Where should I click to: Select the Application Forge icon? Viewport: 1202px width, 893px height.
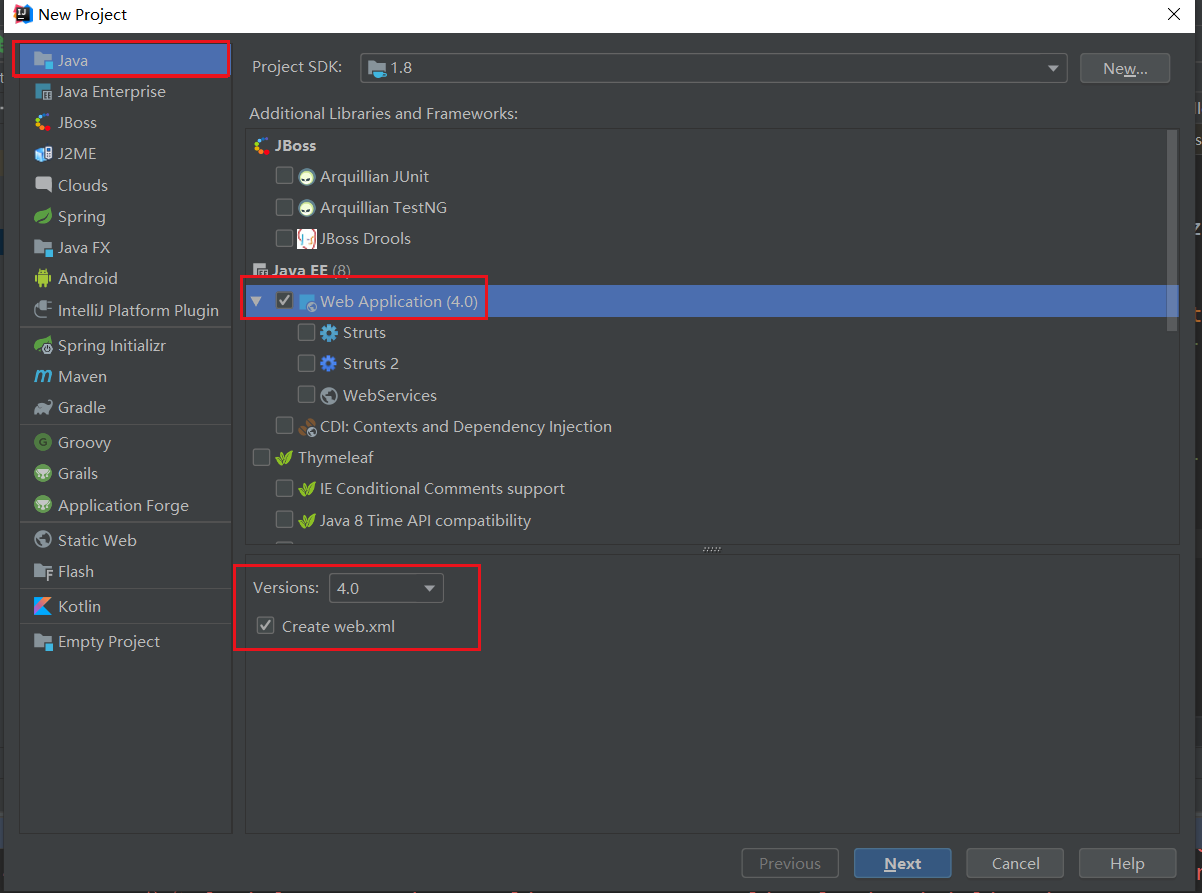point(43,505)
